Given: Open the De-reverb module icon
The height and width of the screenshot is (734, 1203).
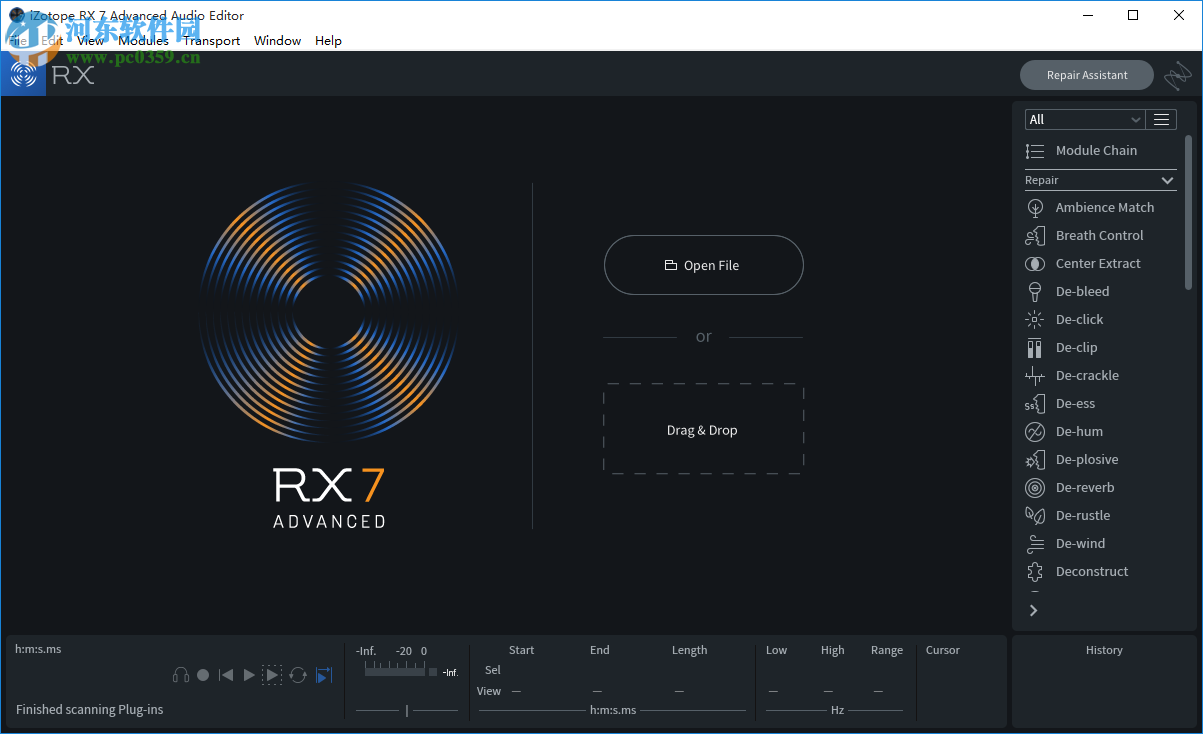Looking at the screenshot, I should [x=1035, y=488].
